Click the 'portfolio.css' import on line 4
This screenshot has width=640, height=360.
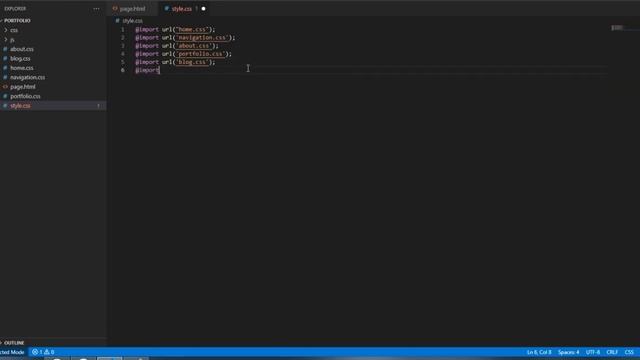[200, 54]
